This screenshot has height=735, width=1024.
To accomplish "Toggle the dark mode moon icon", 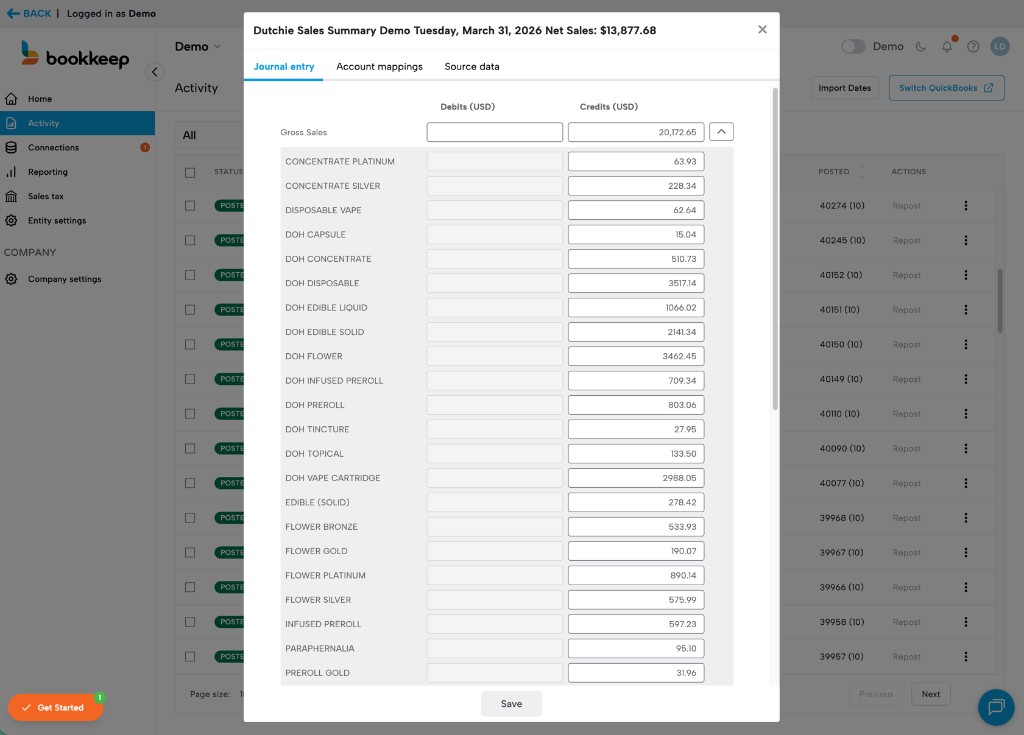I will [x=921, y=47].
